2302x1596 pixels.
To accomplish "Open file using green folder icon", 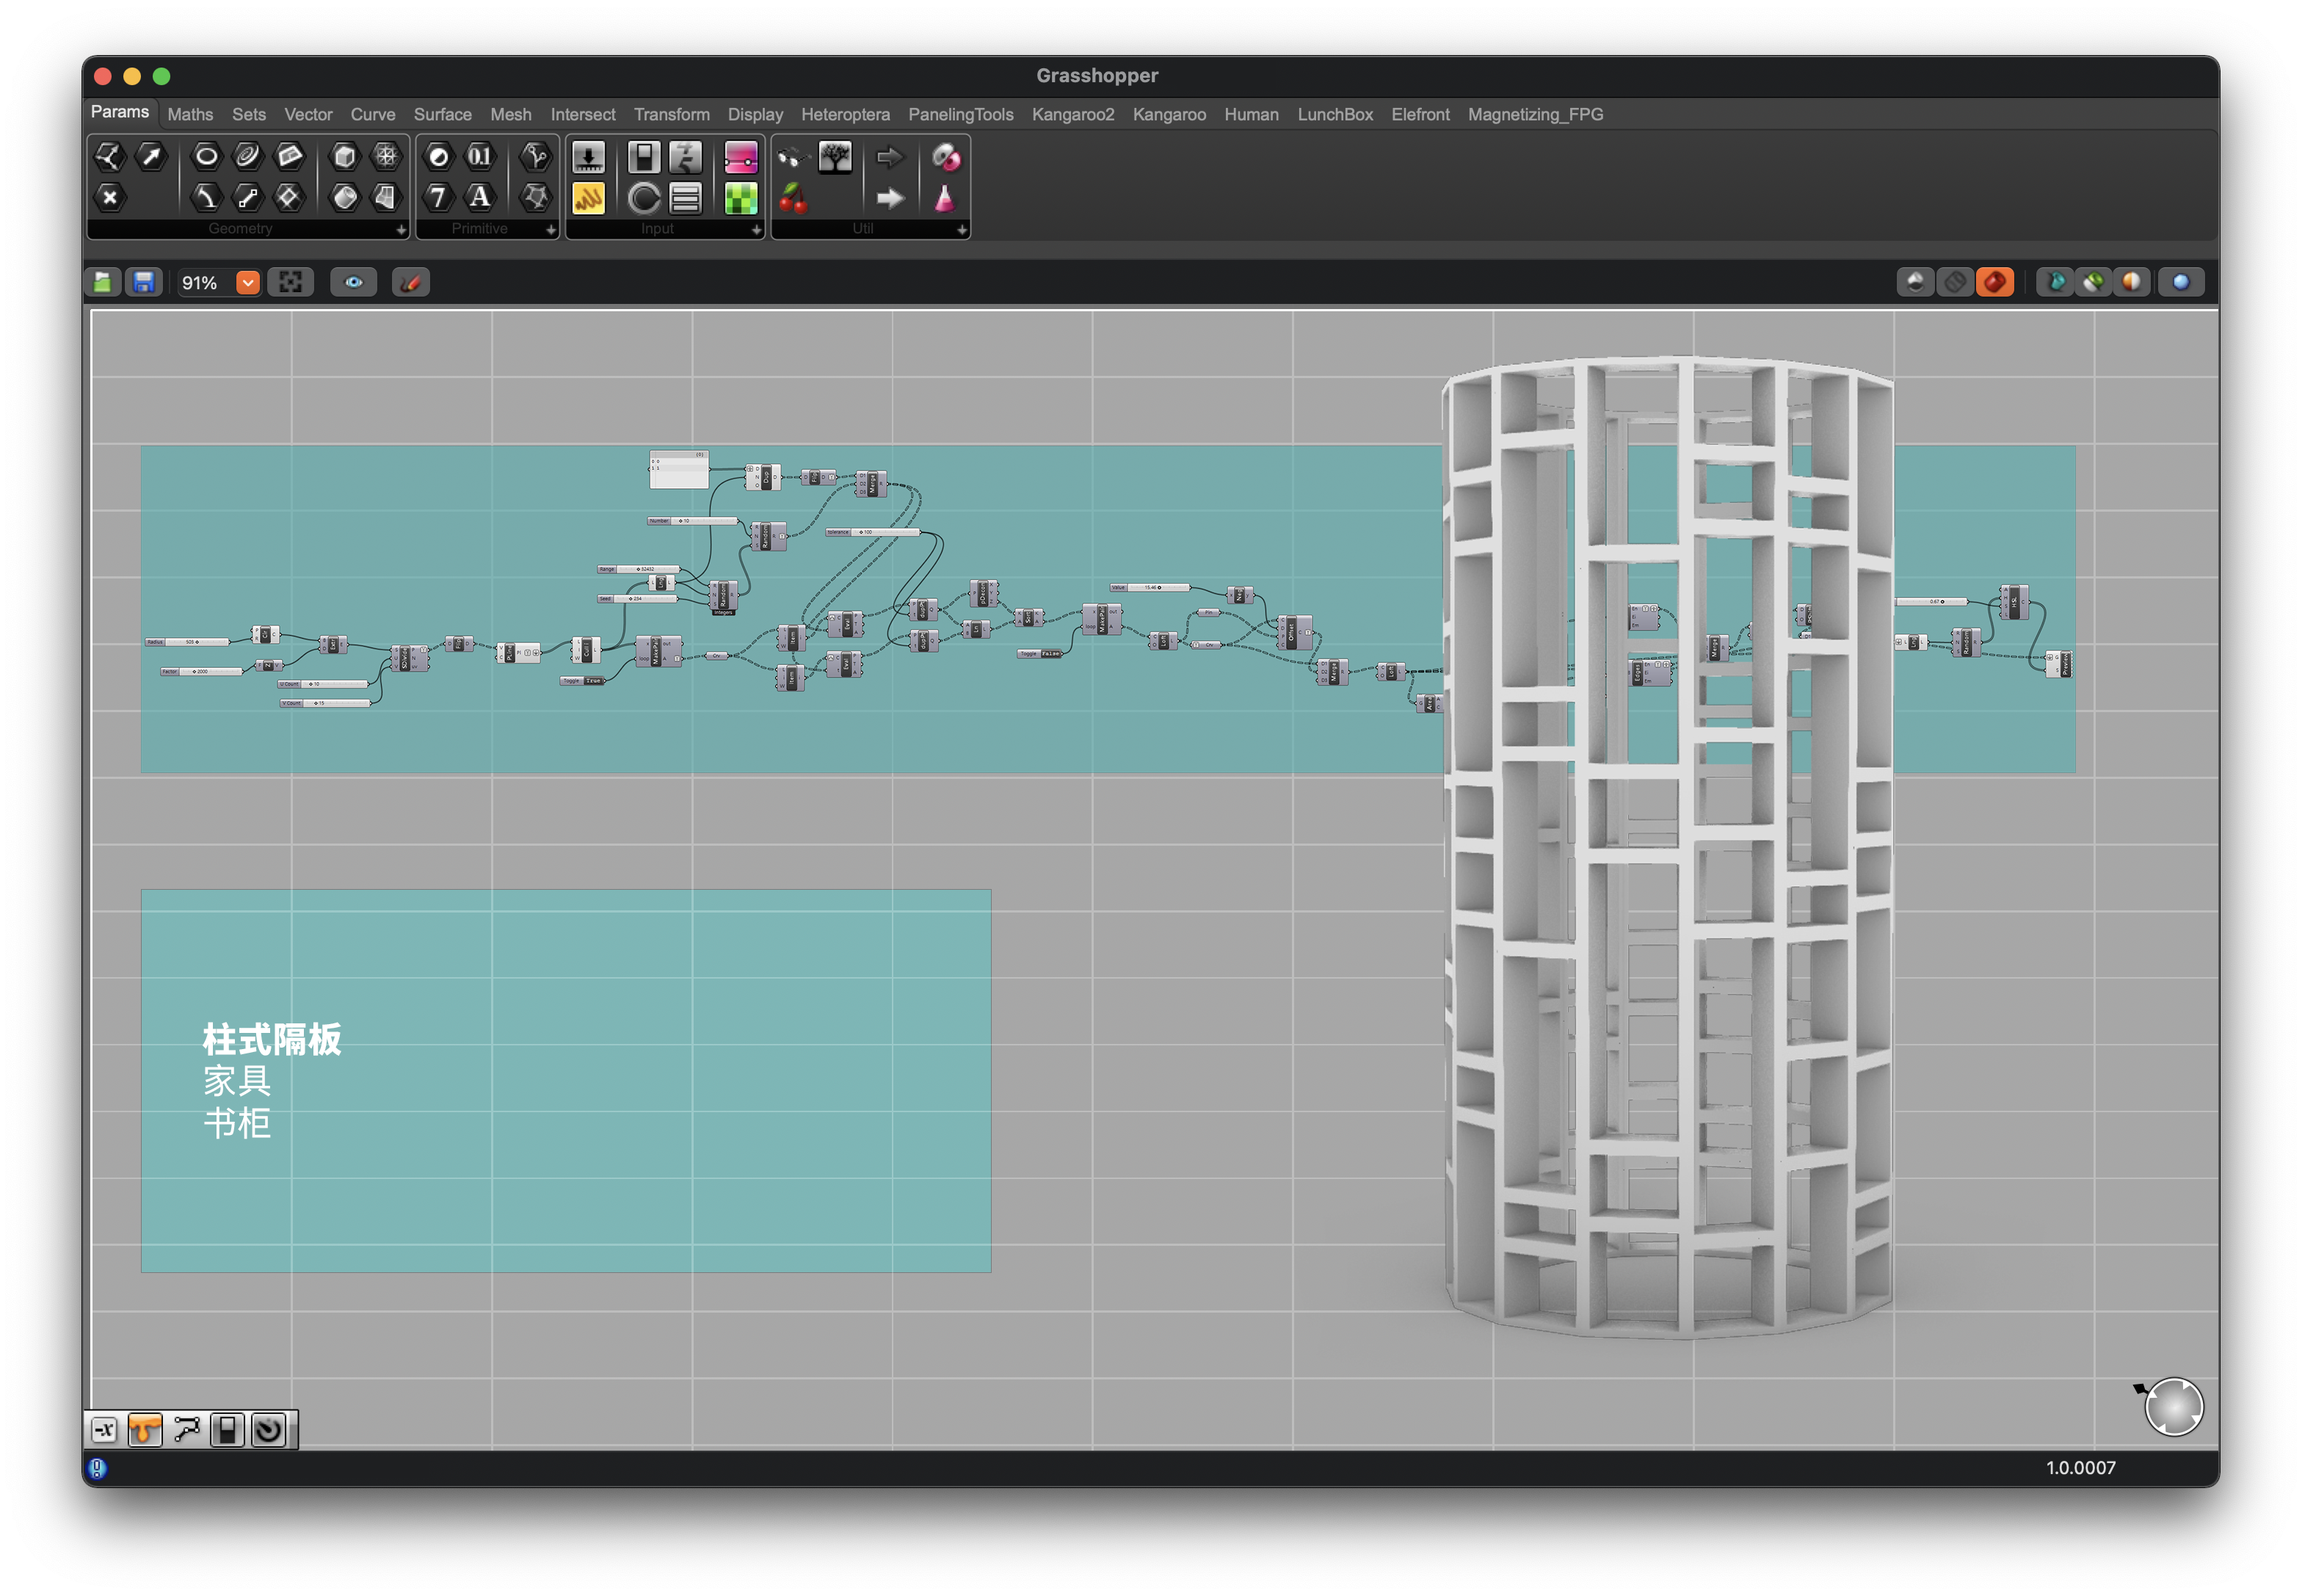I will tap(103, 283).
